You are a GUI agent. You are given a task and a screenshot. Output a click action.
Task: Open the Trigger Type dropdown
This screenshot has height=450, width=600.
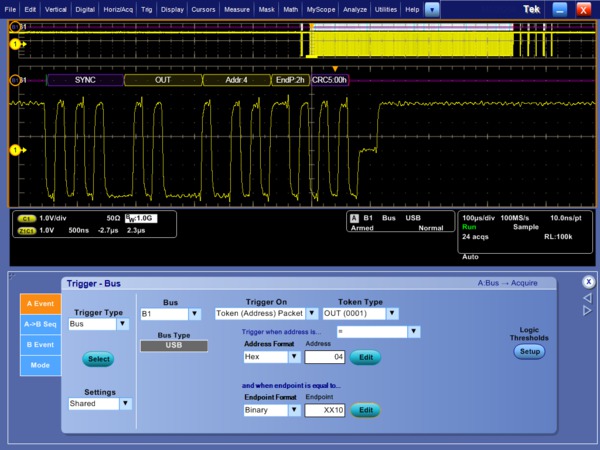pyautogui.click(x=99, y=324)
